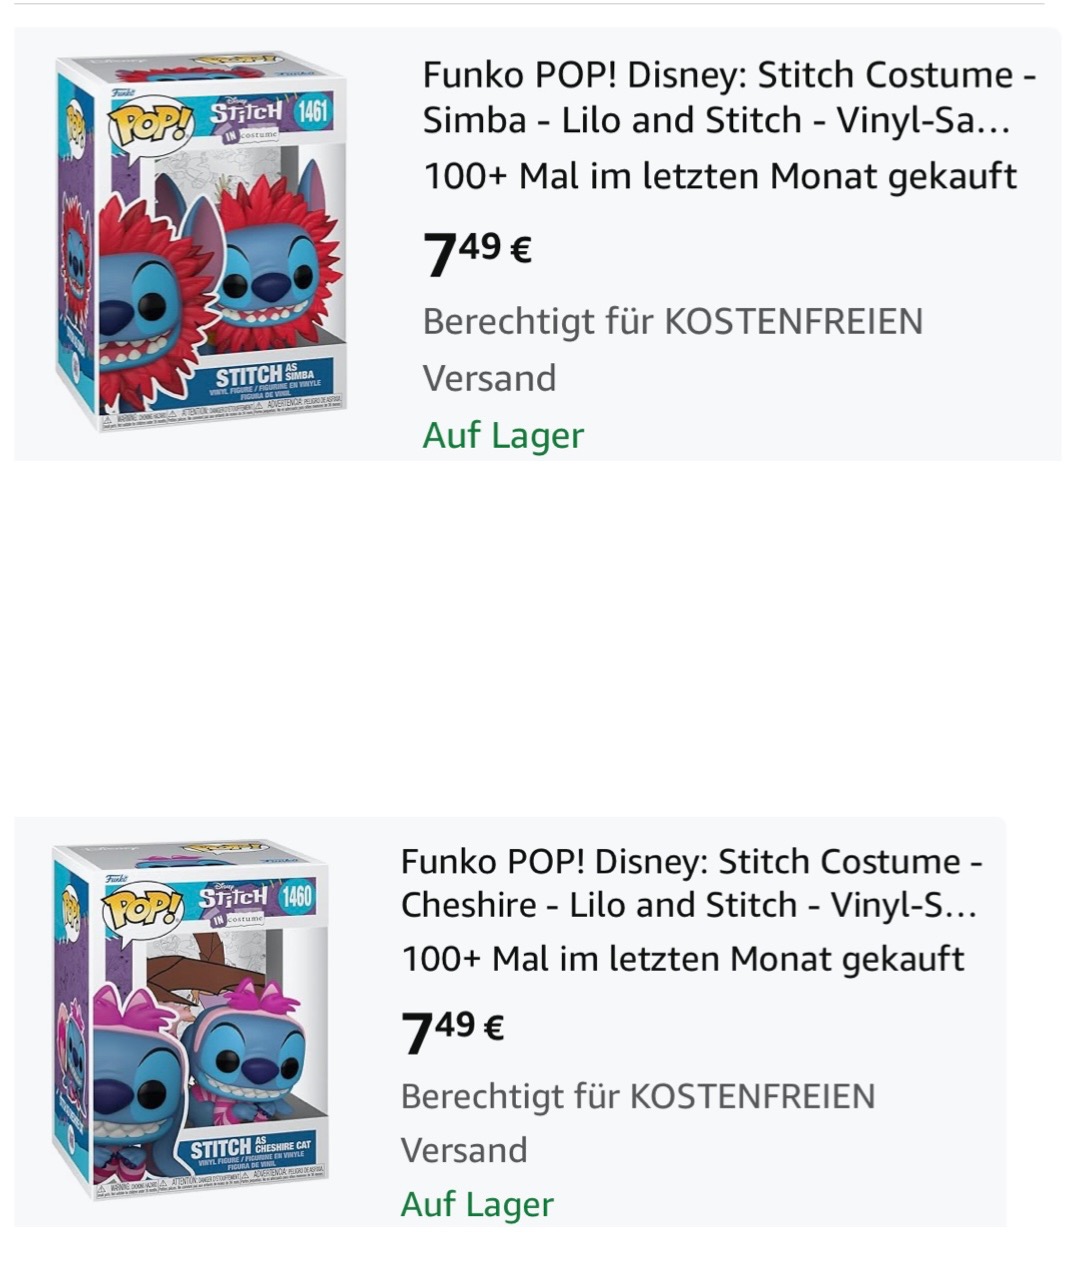
Task: Click 'Berechtigt für KOSTENFREIEN Versand' on the first item
Action: [670, 348]
